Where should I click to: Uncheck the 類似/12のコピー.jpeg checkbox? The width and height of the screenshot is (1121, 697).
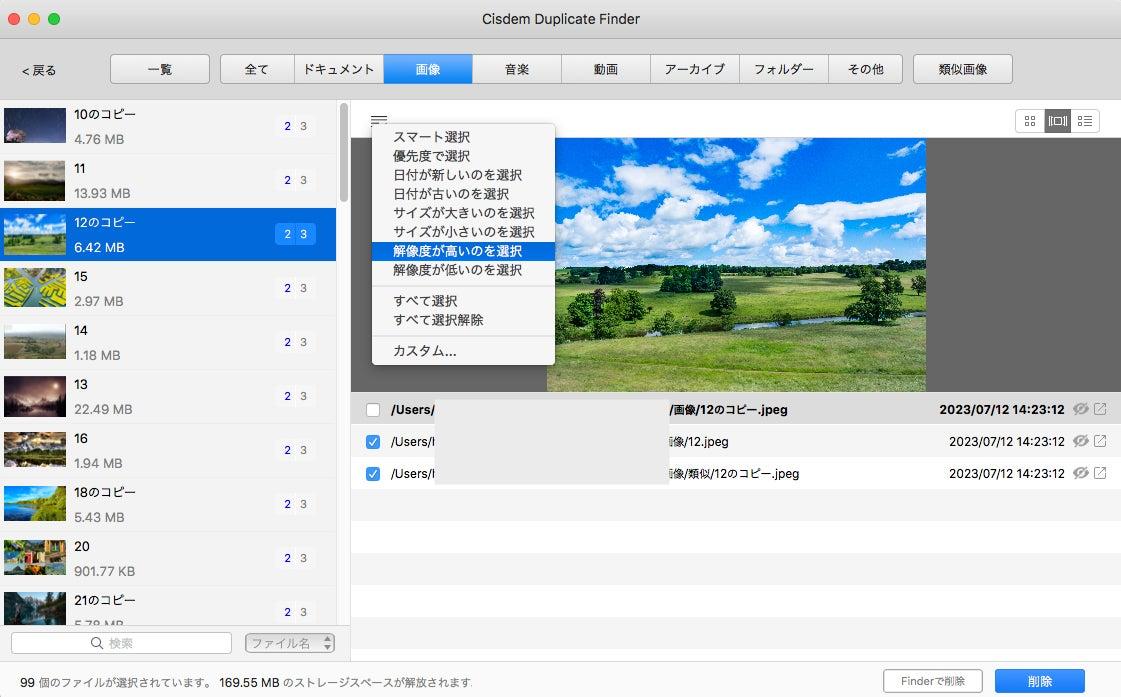tap(372, 474)
